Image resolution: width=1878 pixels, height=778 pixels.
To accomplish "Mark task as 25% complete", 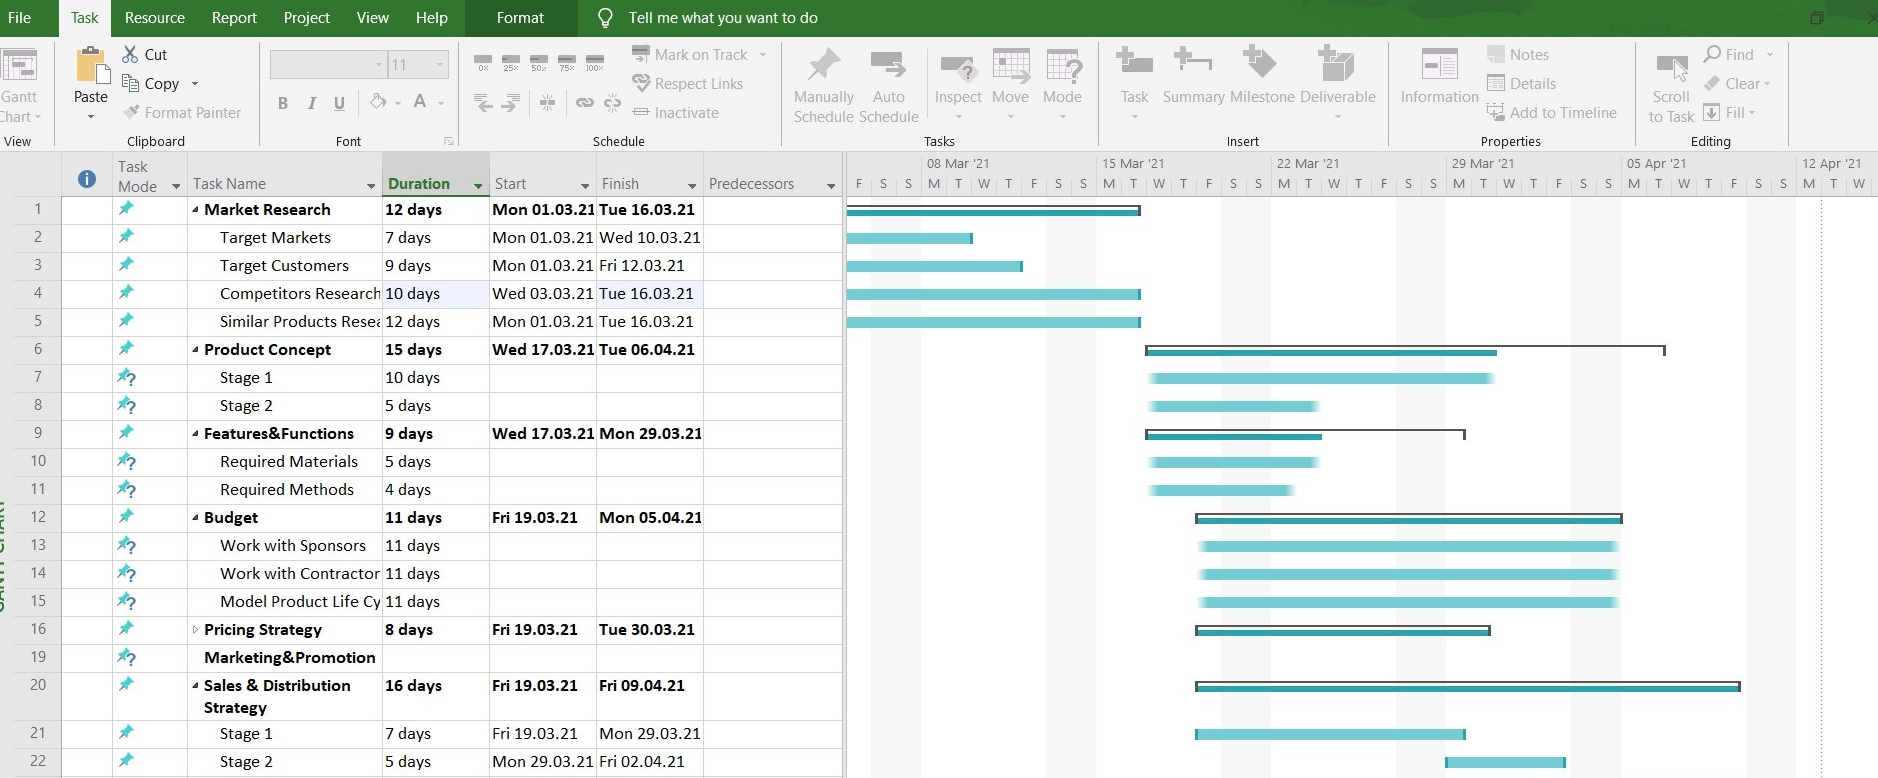I will pos(511,62).
